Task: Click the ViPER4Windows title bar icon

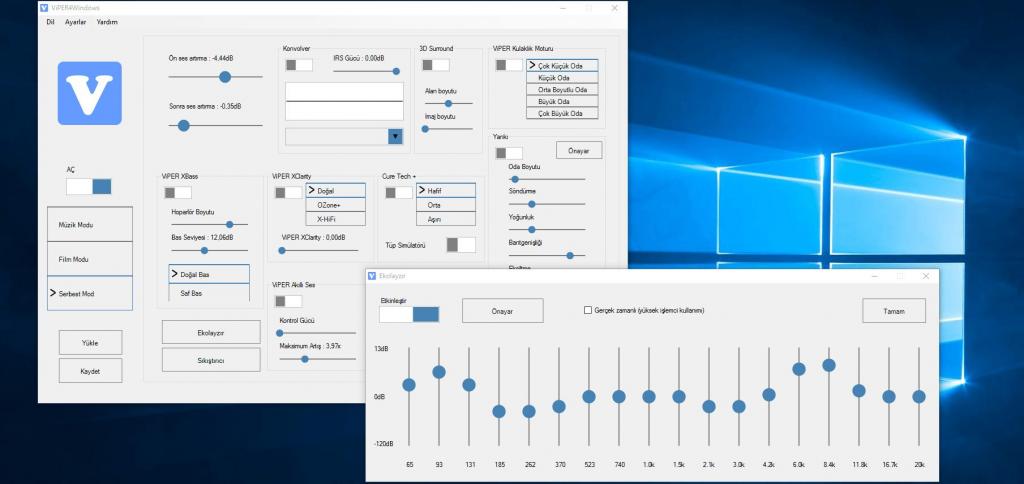Action: click(44, 8)
